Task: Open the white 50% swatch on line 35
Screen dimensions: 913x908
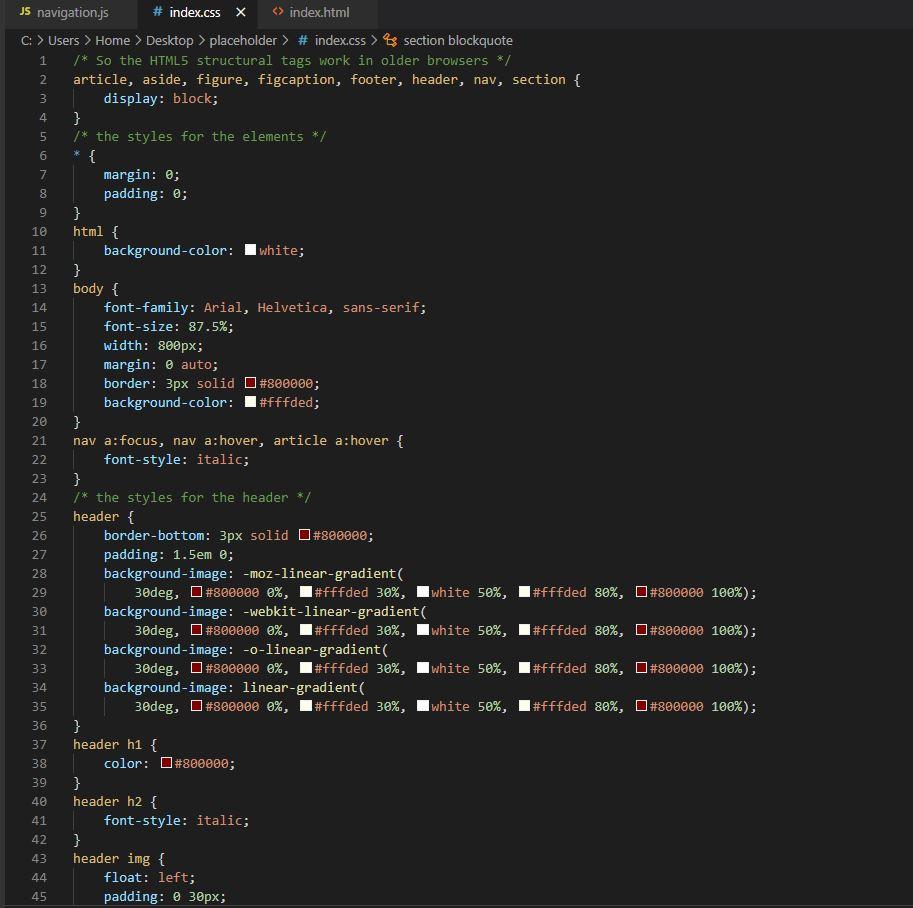Action: point(423,706)
